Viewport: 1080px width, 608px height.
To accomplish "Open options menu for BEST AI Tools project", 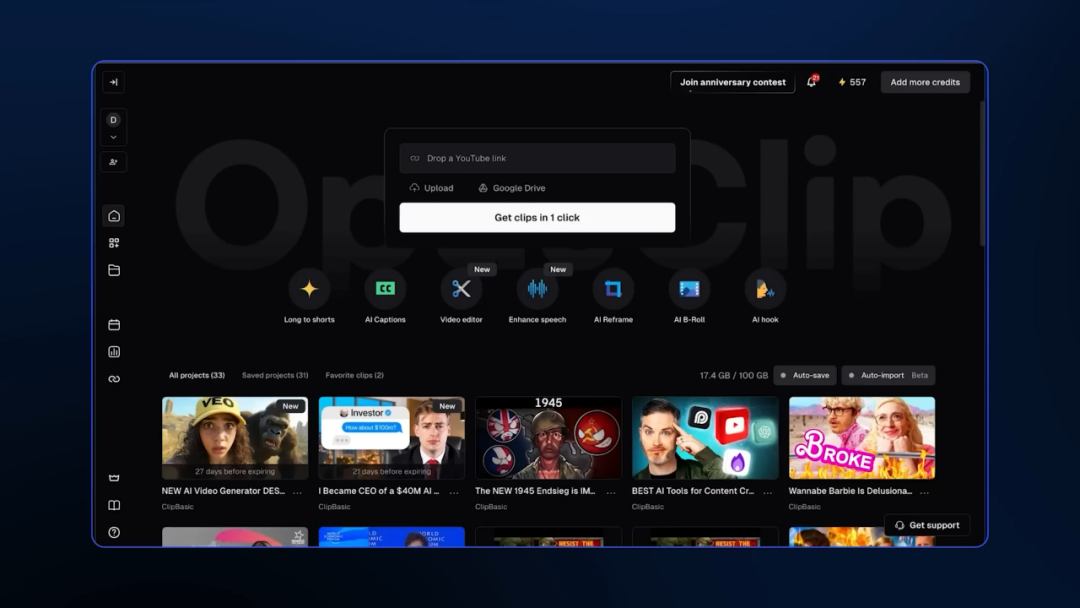I will tap(767, 492).
